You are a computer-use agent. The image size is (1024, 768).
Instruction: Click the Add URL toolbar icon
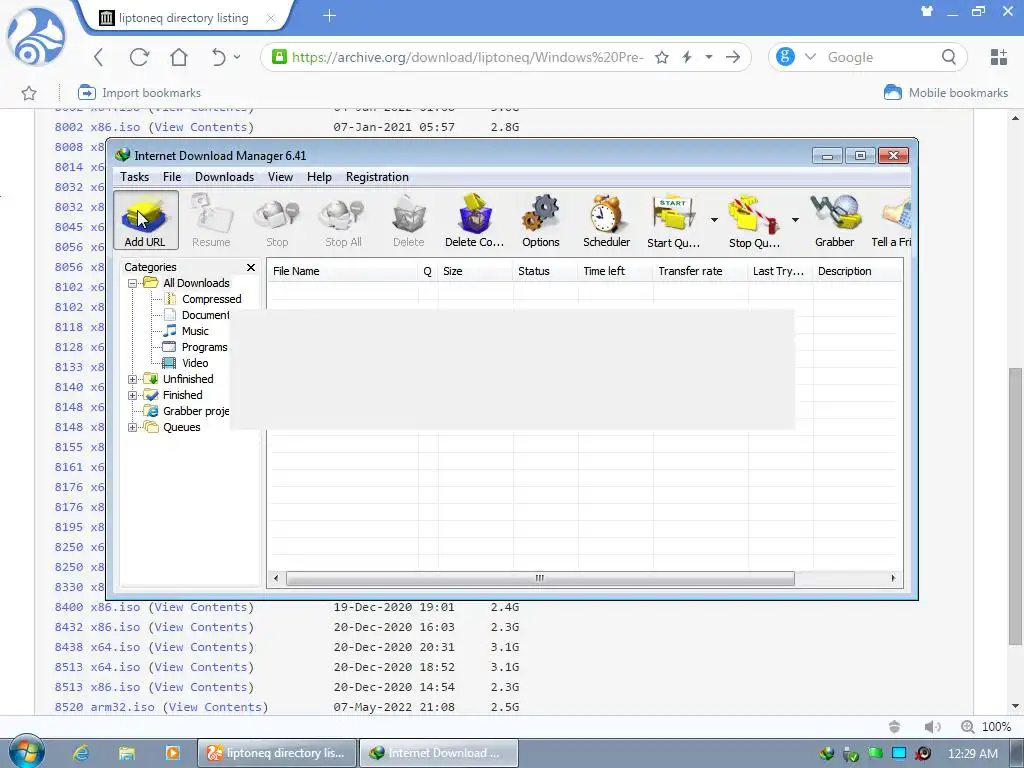pos(145,220)
